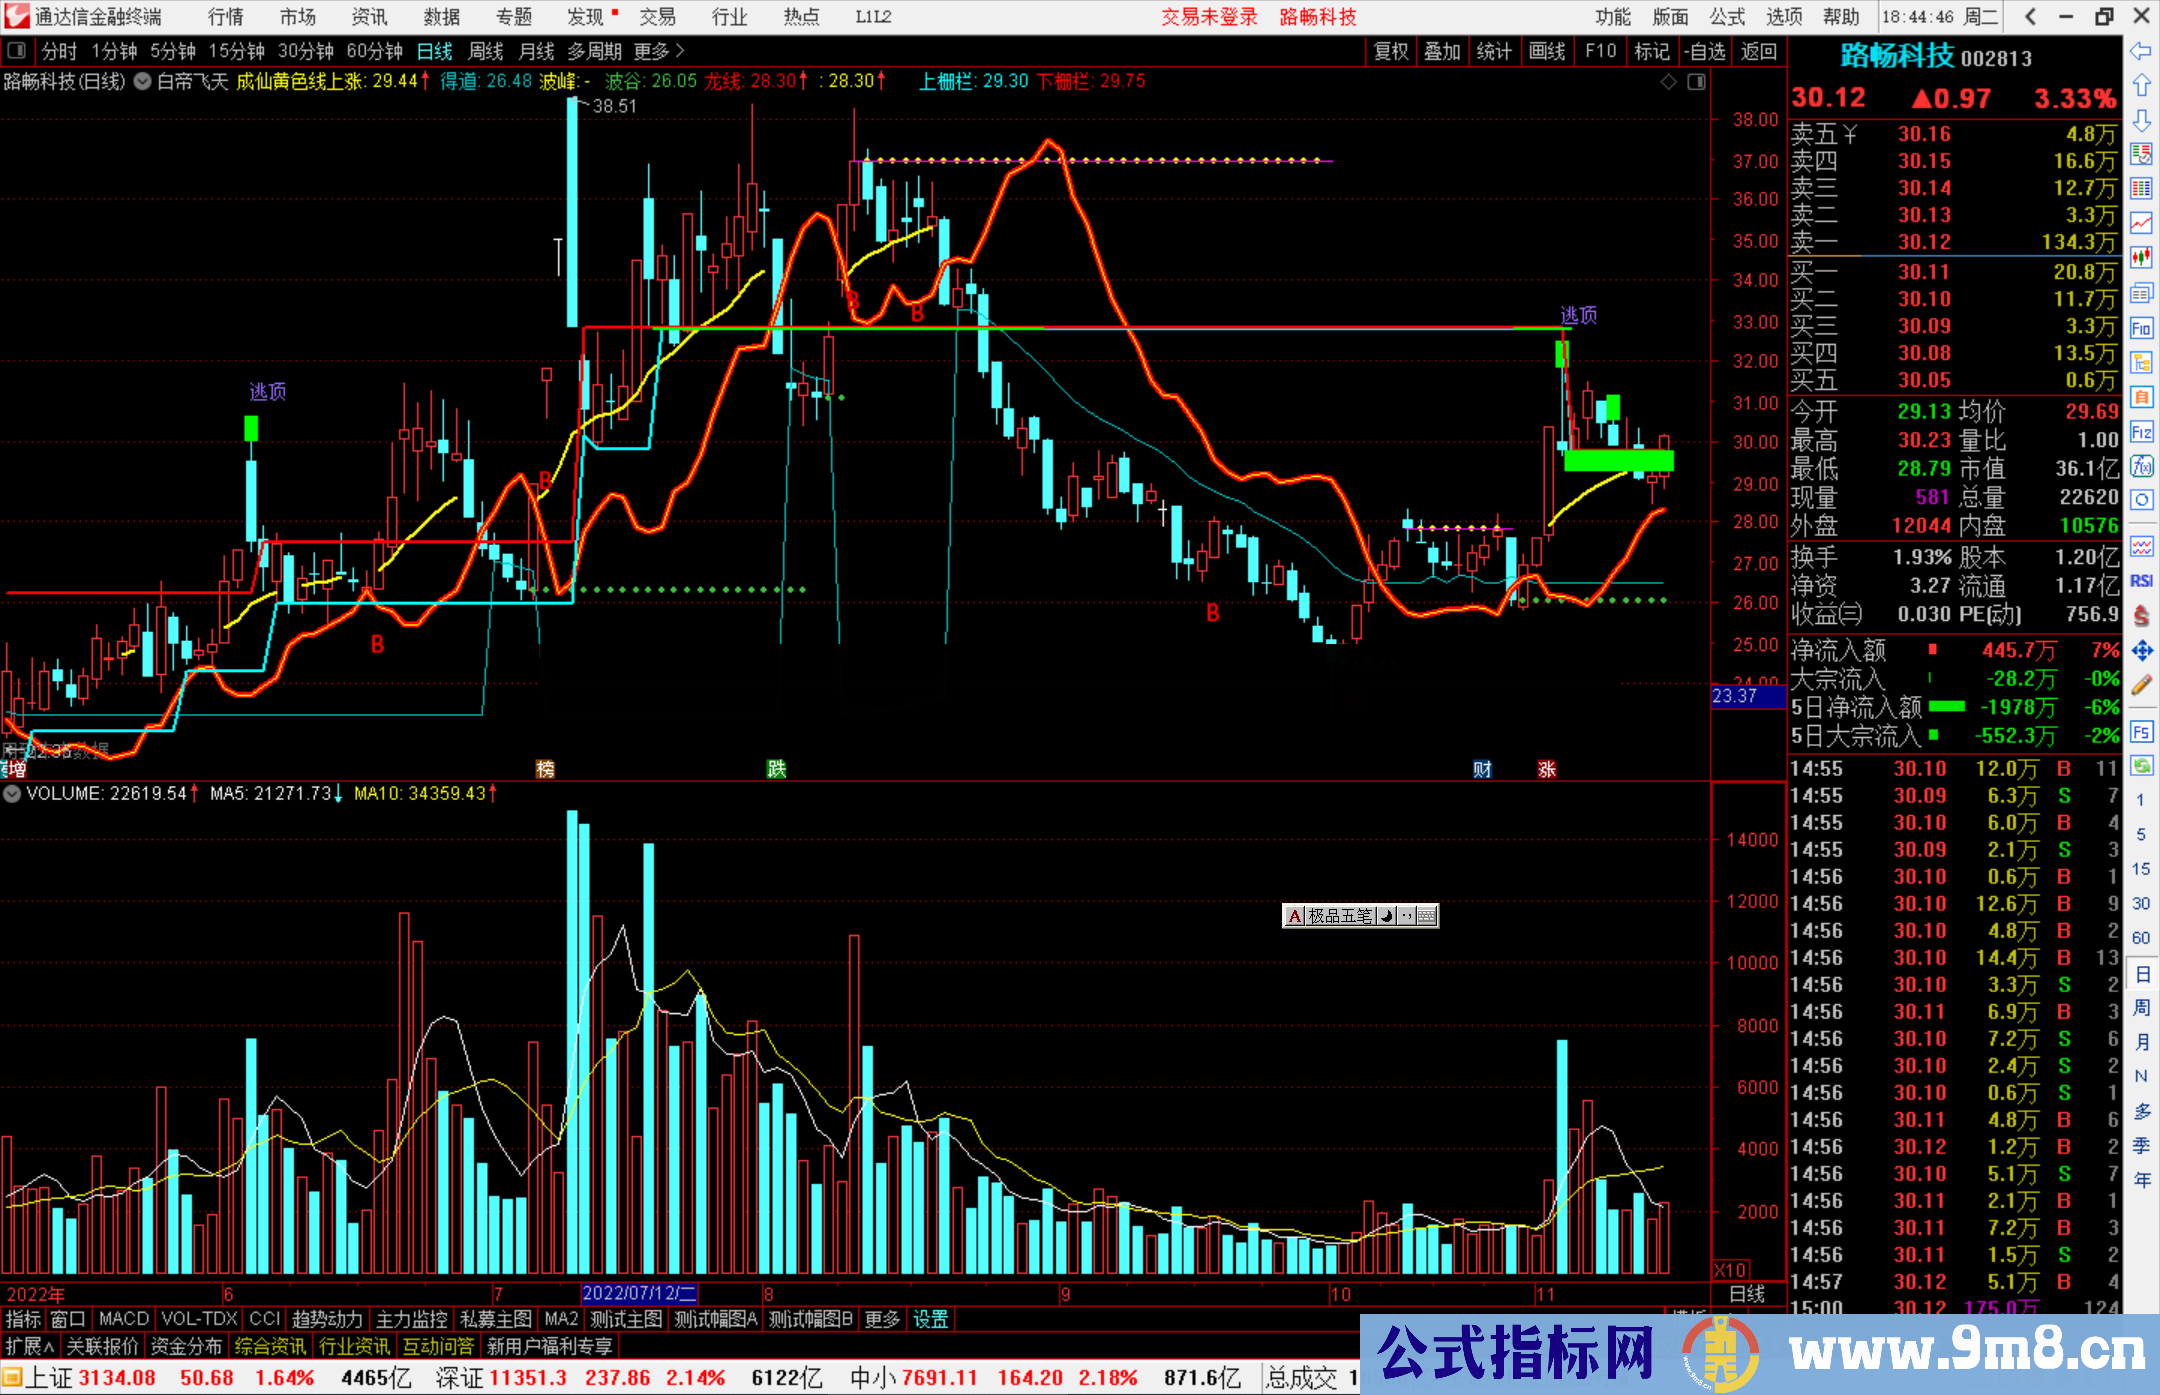Click the red line-chart icon in sidebar
The image size is (2160, 1395).
pyautogui.click(x=2141, y=223)
